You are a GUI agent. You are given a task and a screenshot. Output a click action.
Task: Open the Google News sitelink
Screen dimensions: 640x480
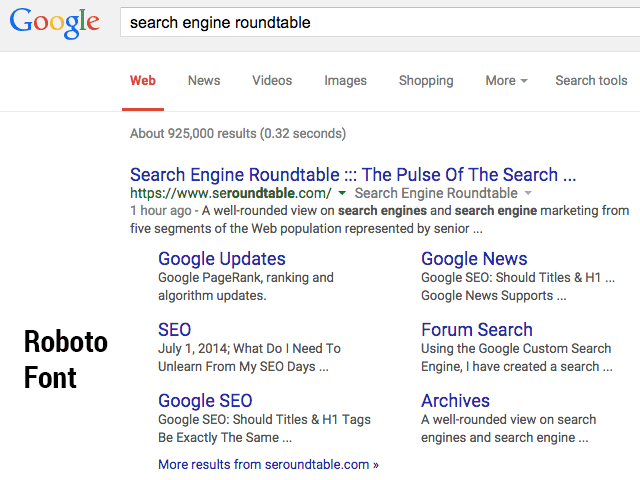(474, 259)
